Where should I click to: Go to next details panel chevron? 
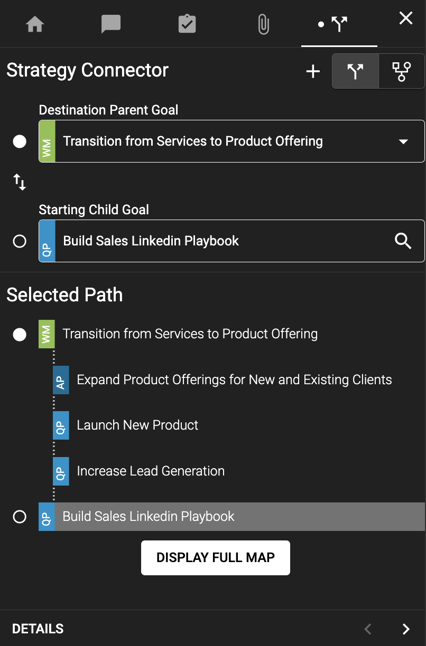point(406,629)
